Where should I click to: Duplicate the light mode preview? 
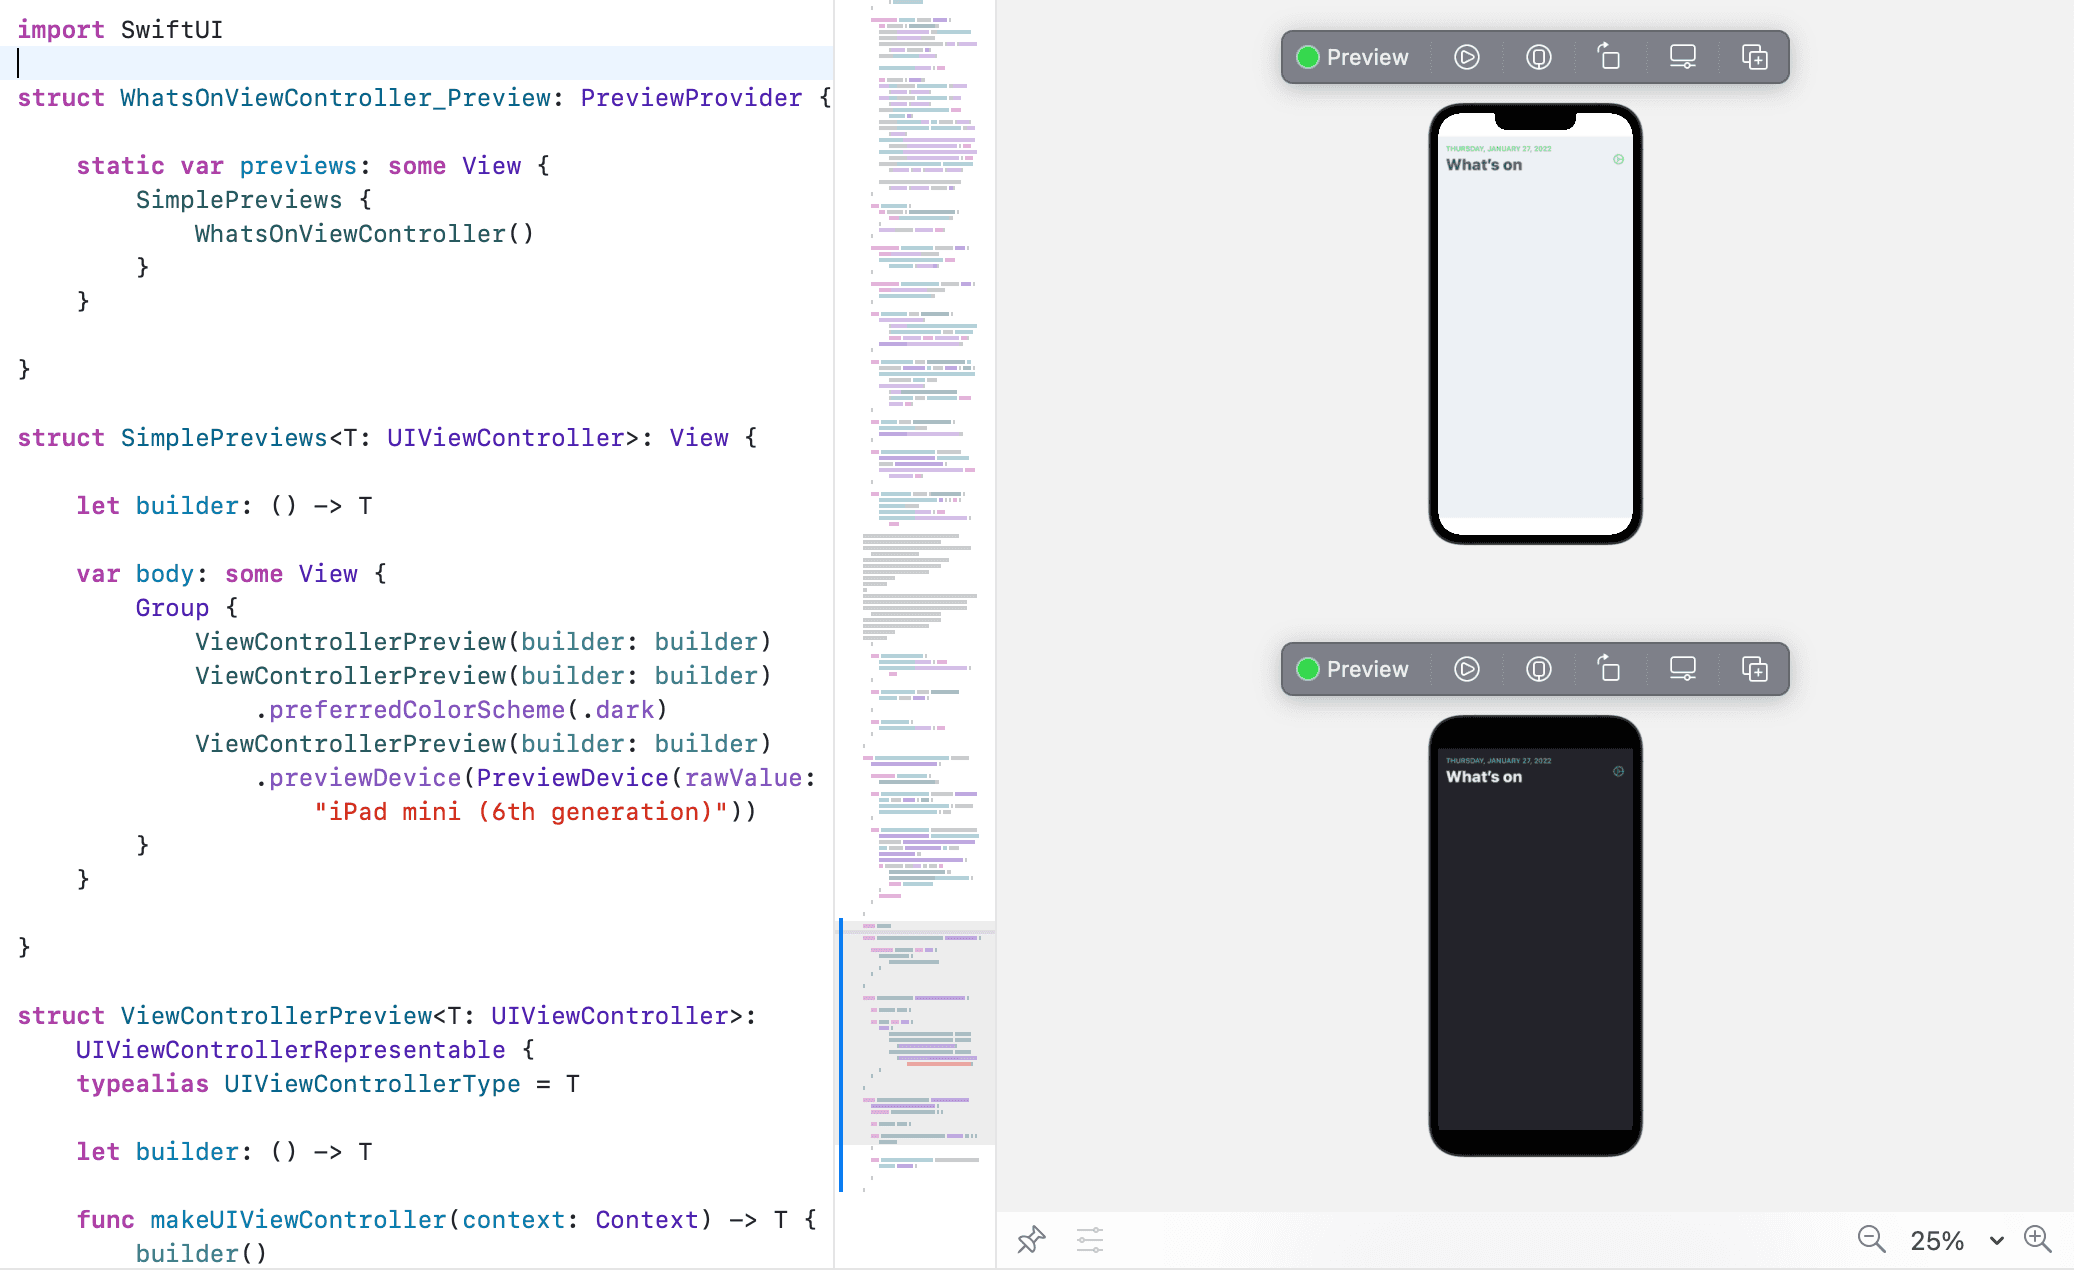point(1755,57)
